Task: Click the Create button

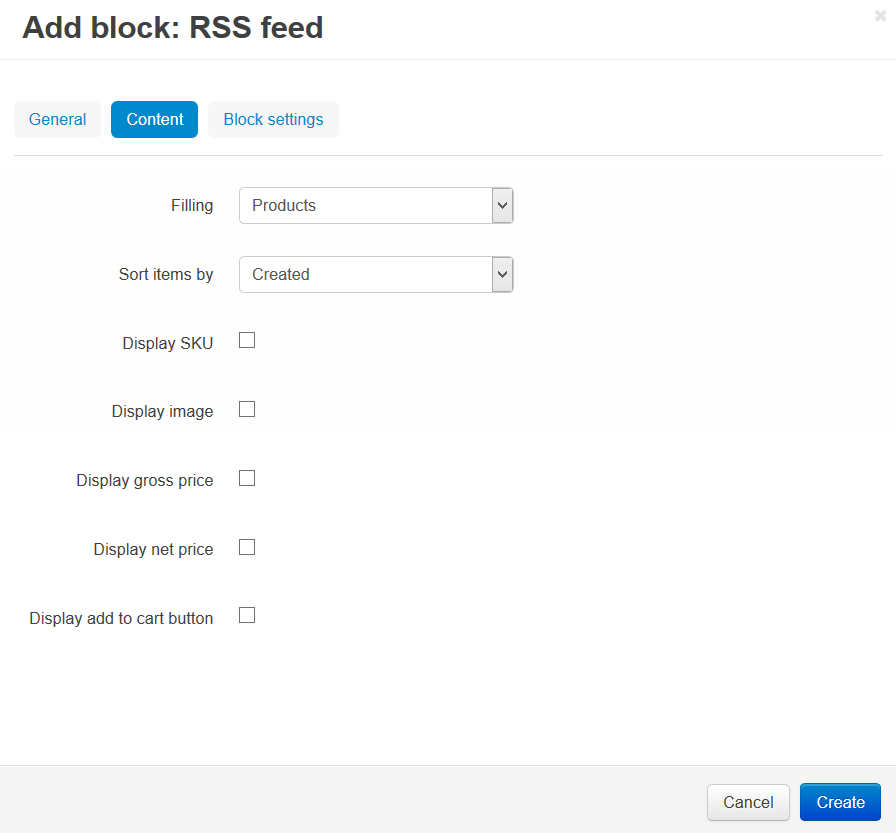Action: pos(840,802)
